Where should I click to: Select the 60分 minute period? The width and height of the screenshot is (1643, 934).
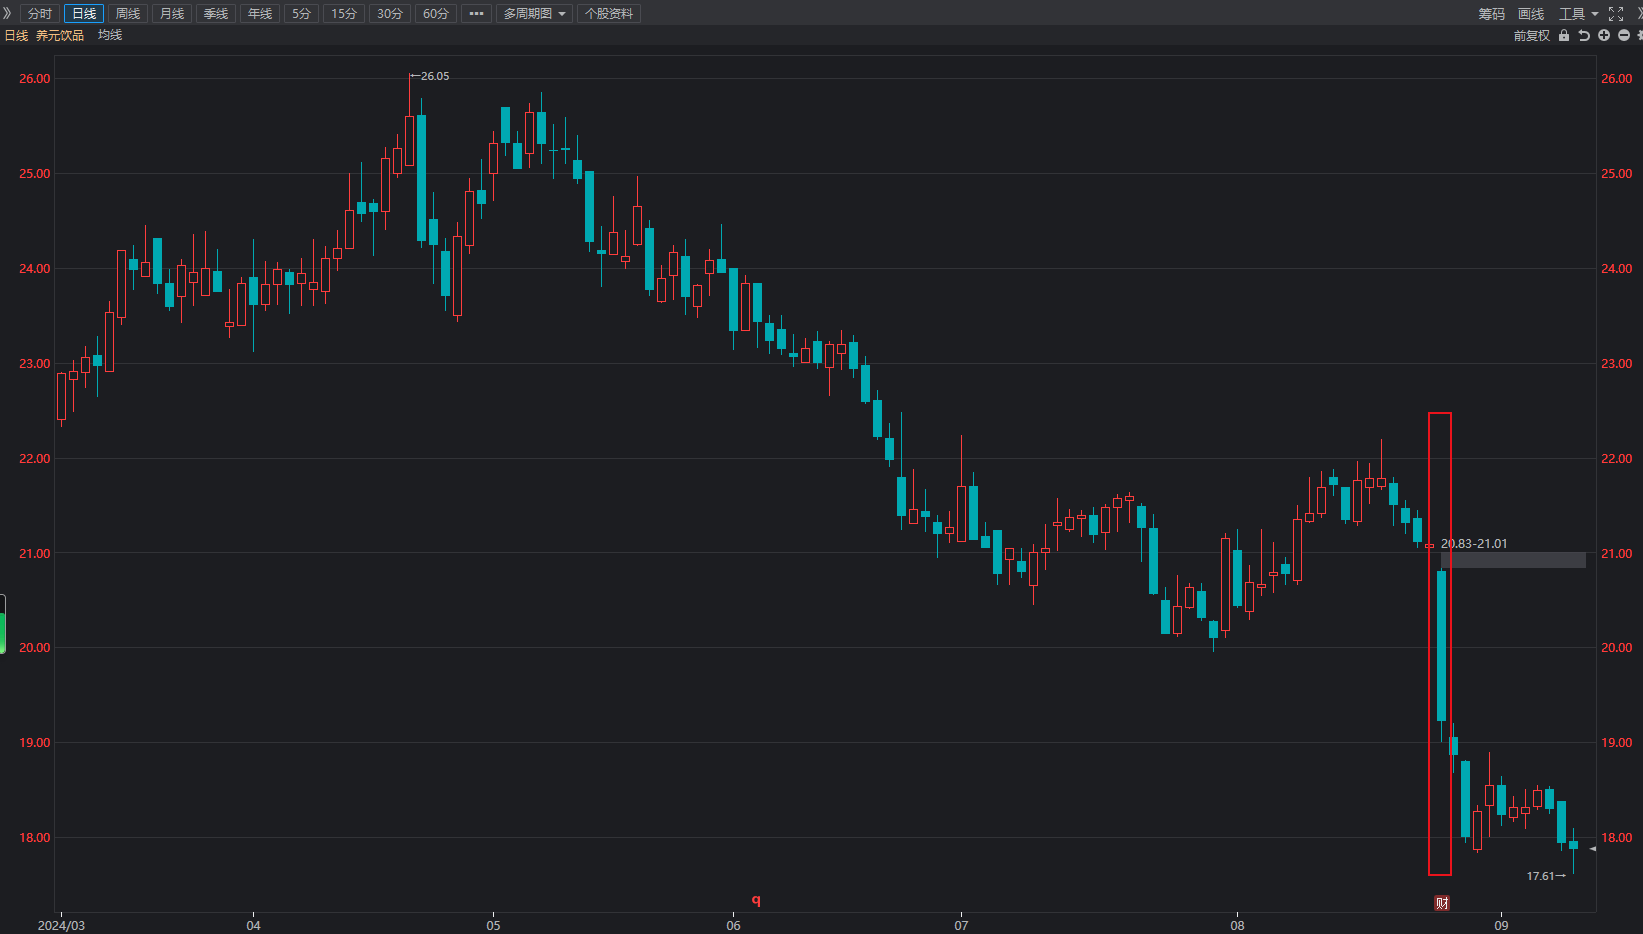[x=436, y=13]
